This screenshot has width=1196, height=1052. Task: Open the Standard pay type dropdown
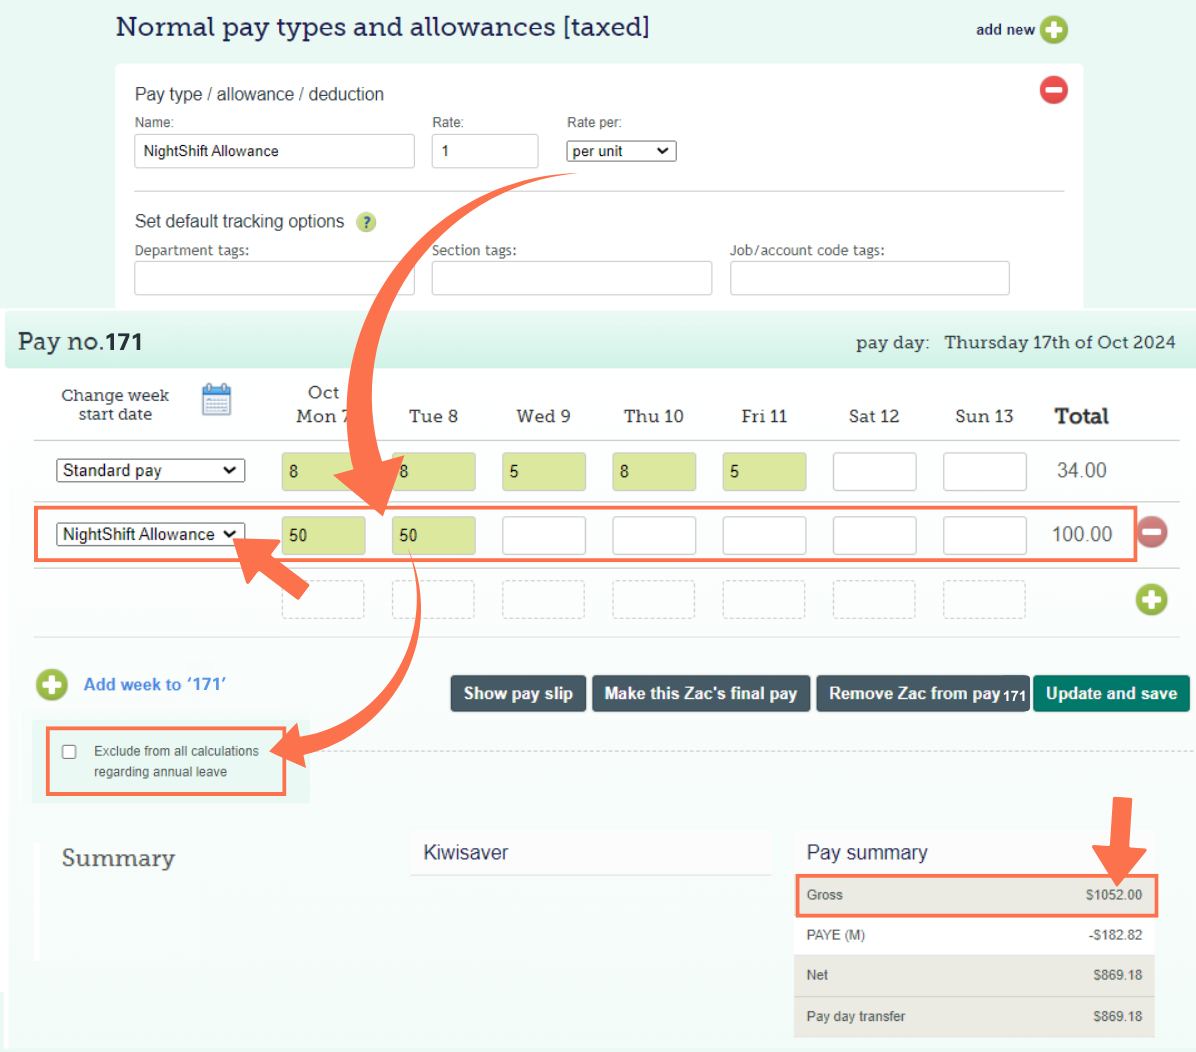click(150, 470)
